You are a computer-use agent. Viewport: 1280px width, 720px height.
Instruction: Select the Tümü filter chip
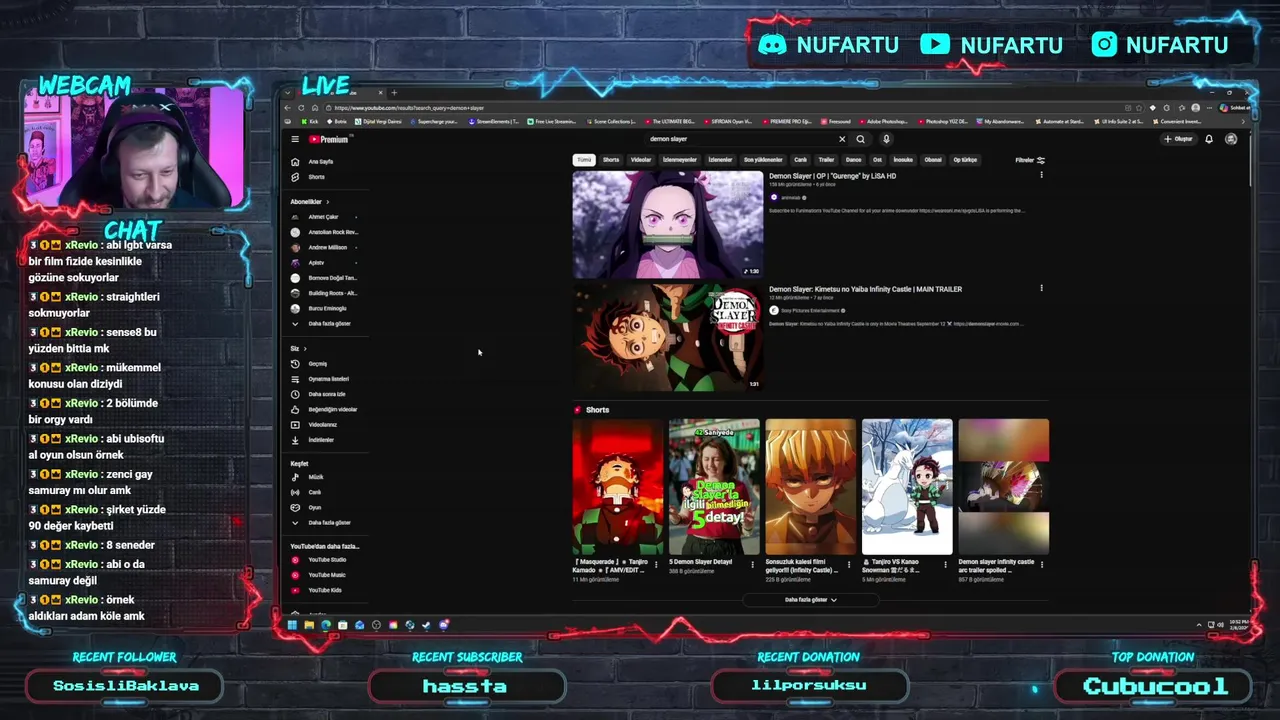pos(584,160)
